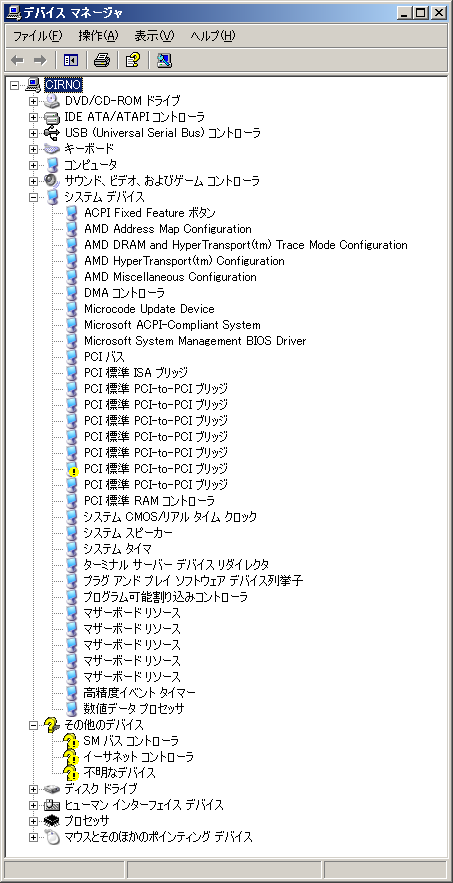
Task: Select AMD HyperTransport(tm) Configuration device
Action: [x=184, y=261]
